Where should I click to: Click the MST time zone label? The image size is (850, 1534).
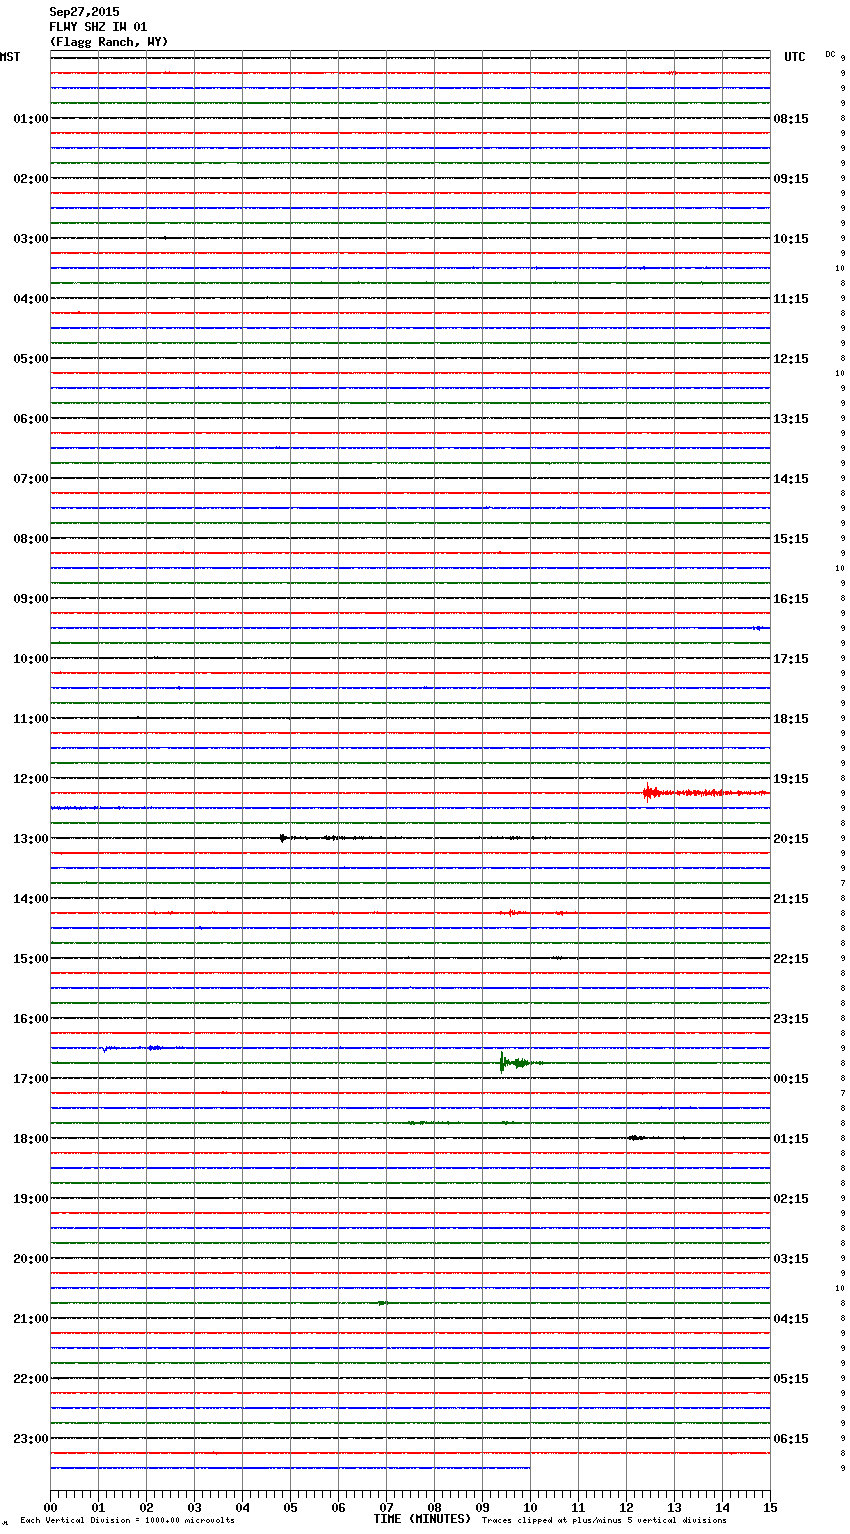point(10,57)
